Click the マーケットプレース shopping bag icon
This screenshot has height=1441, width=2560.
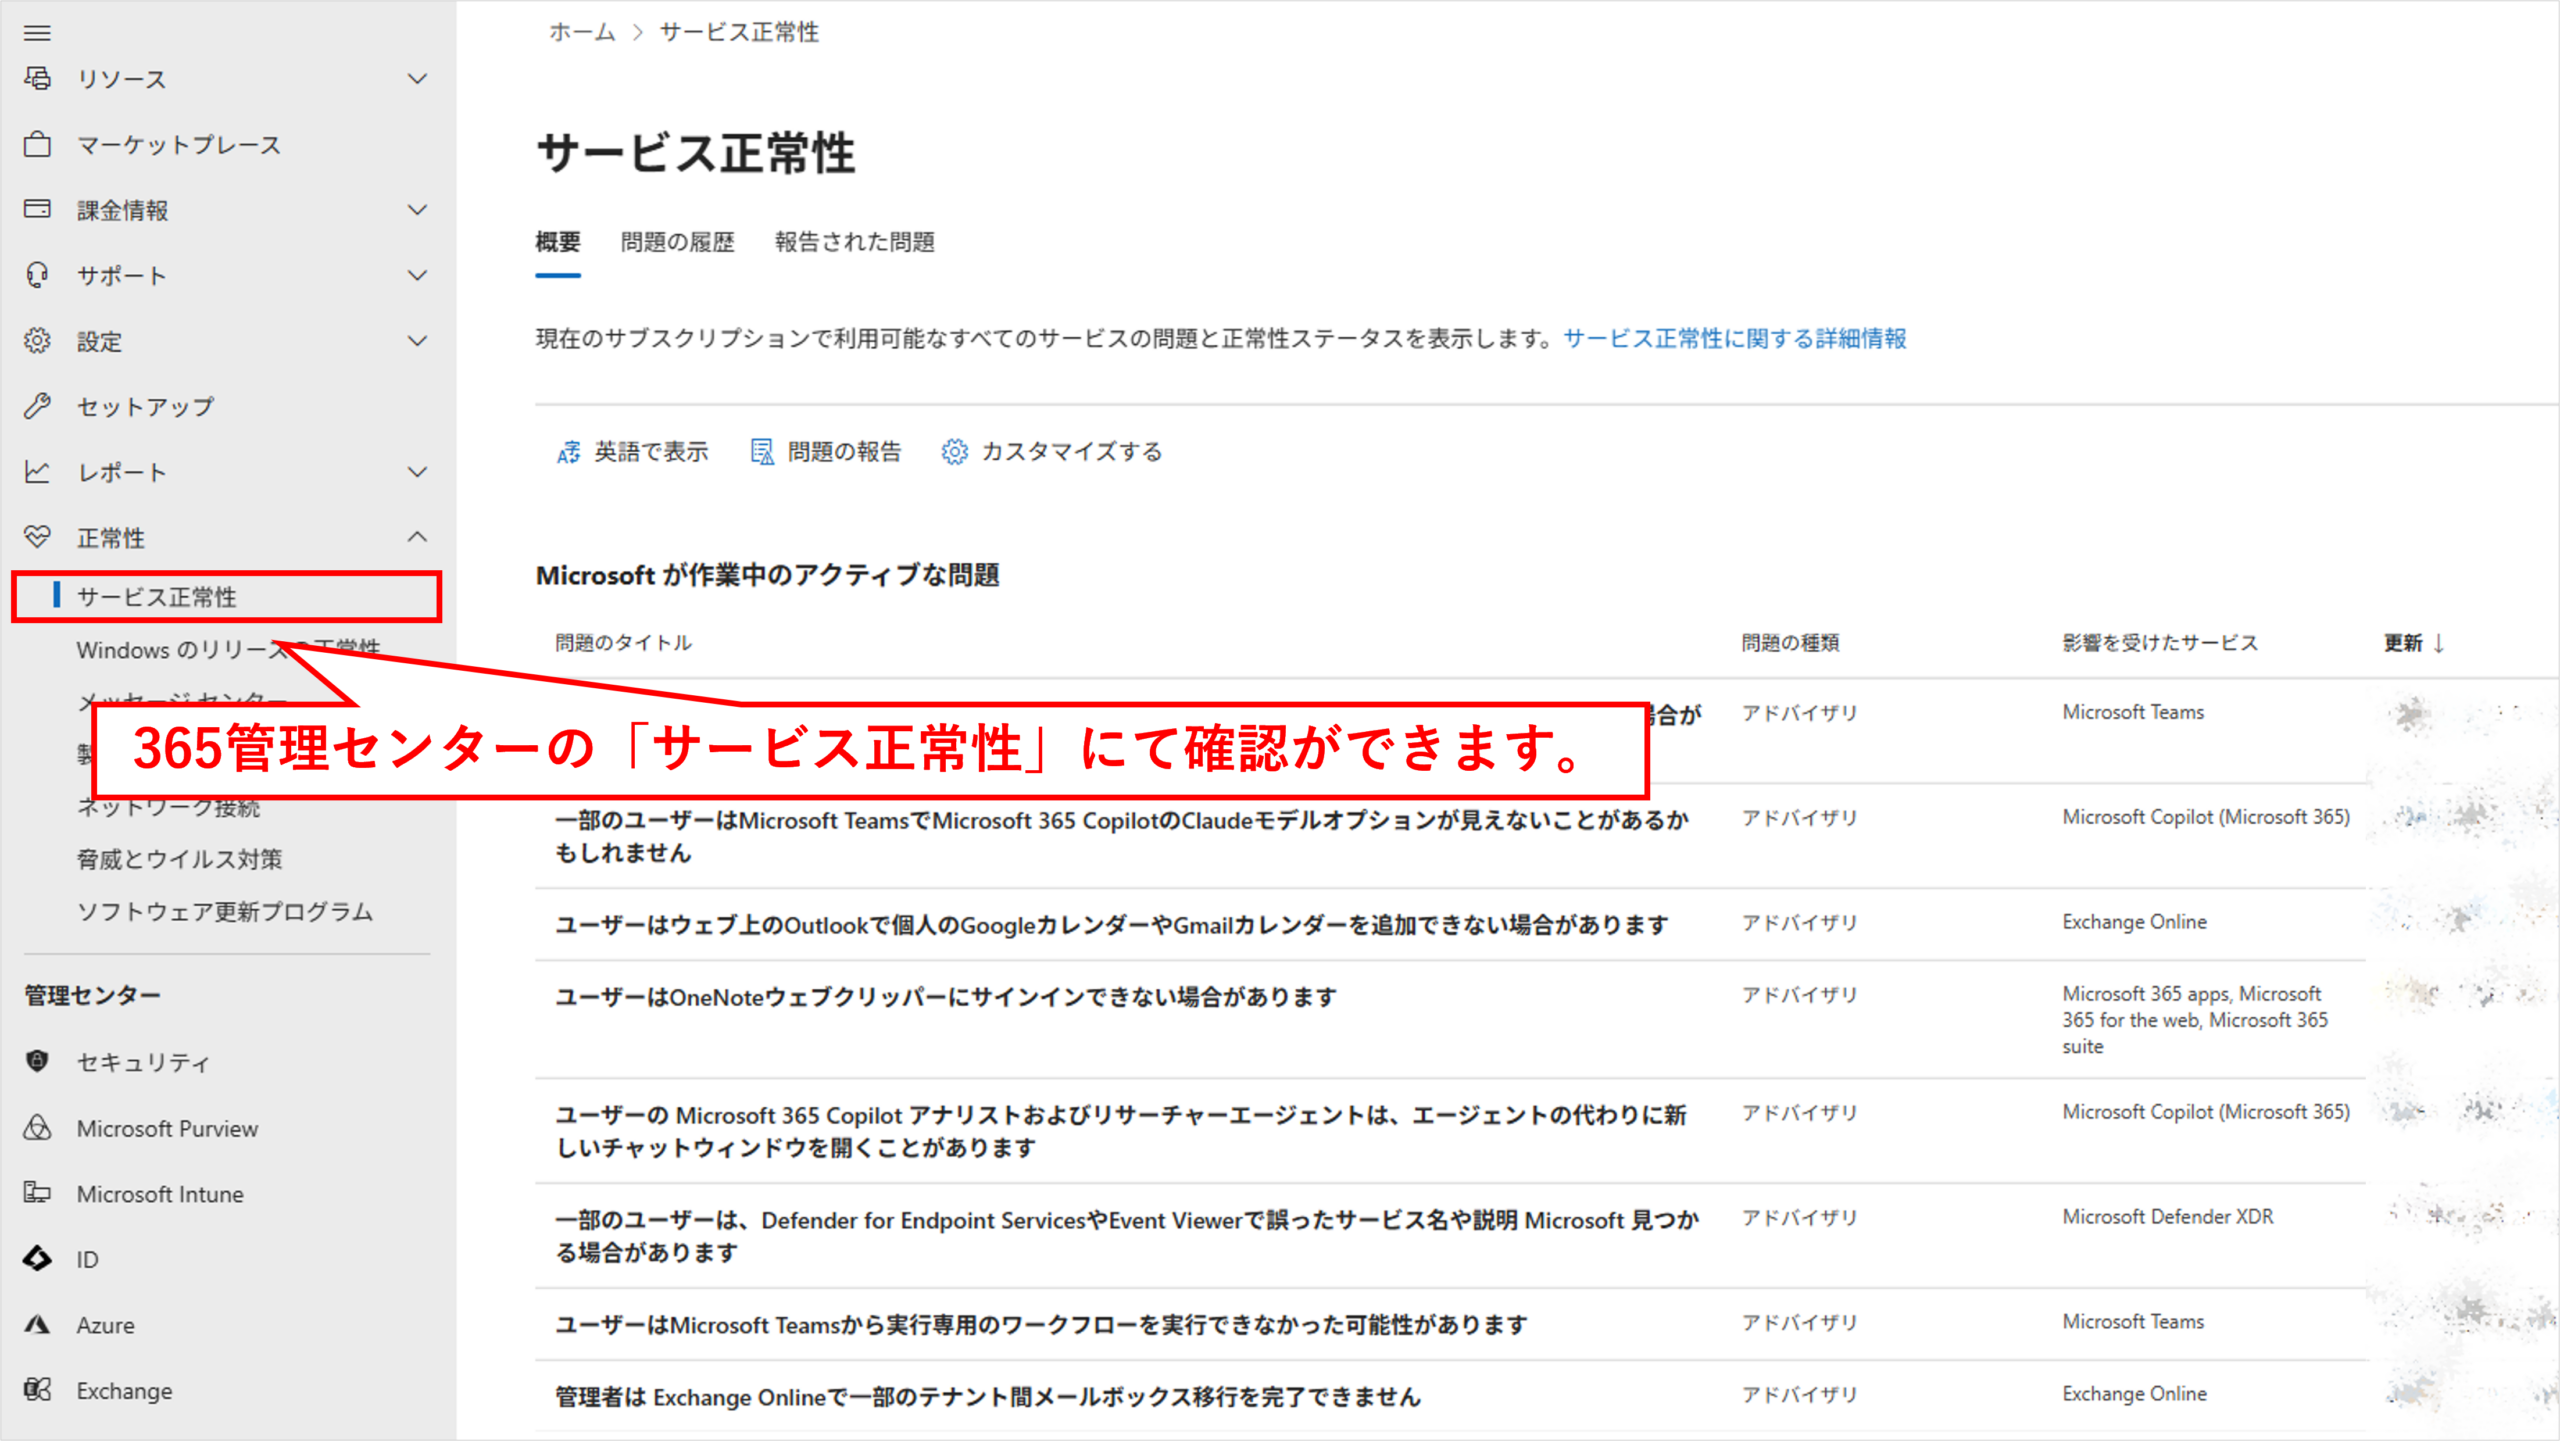click(x=38, y=144)
